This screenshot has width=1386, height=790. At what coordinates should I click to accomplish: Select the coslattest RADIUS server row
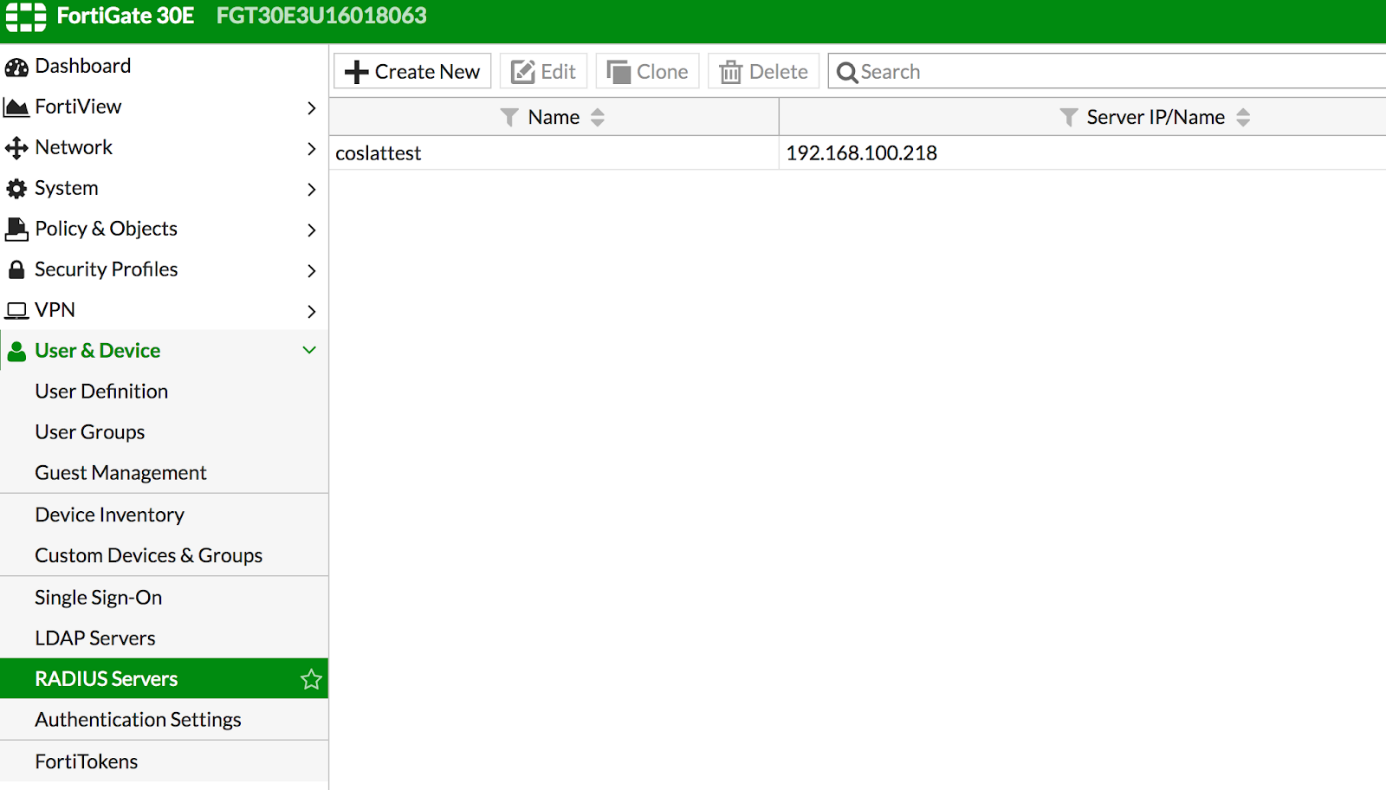[858, 153]
